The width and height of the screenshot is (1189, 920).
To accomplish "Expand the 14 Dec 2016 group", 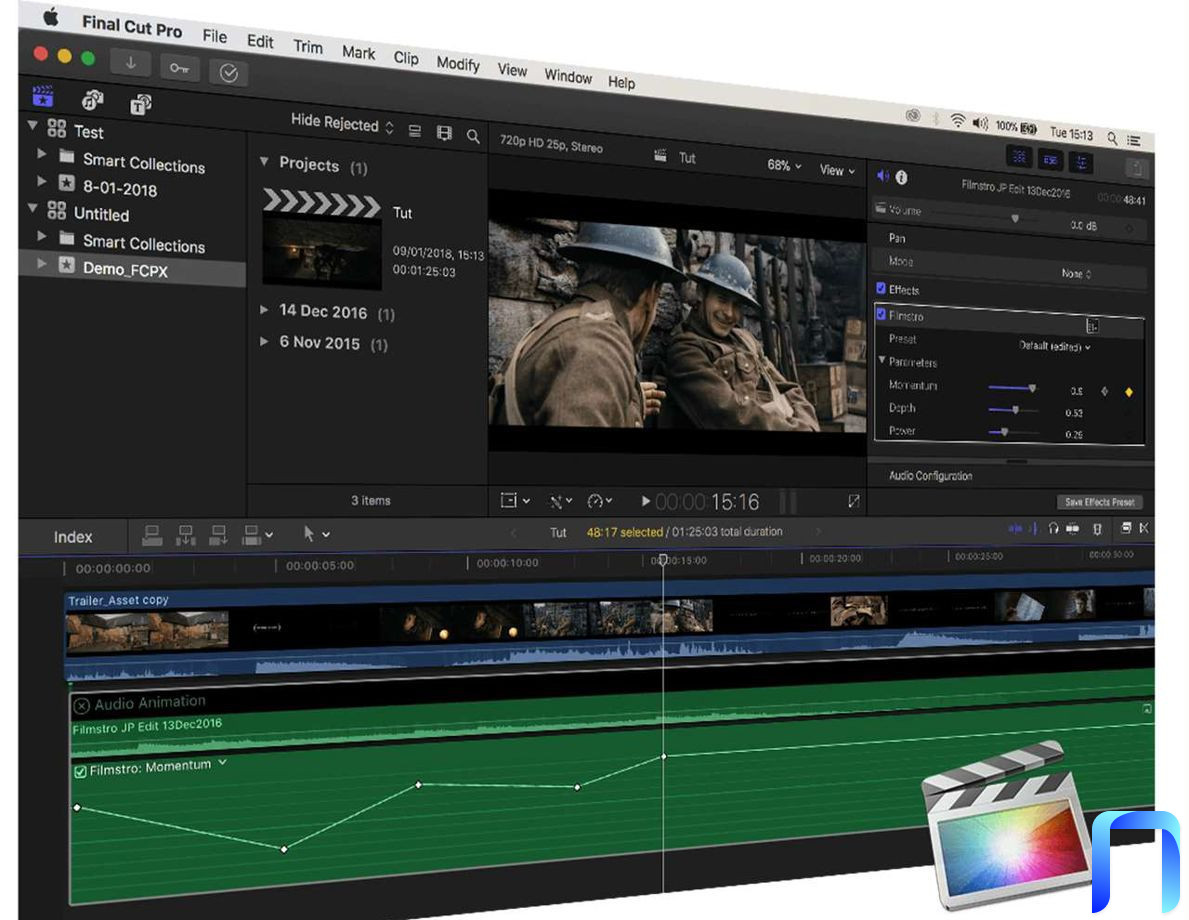I will click(264, 309).
